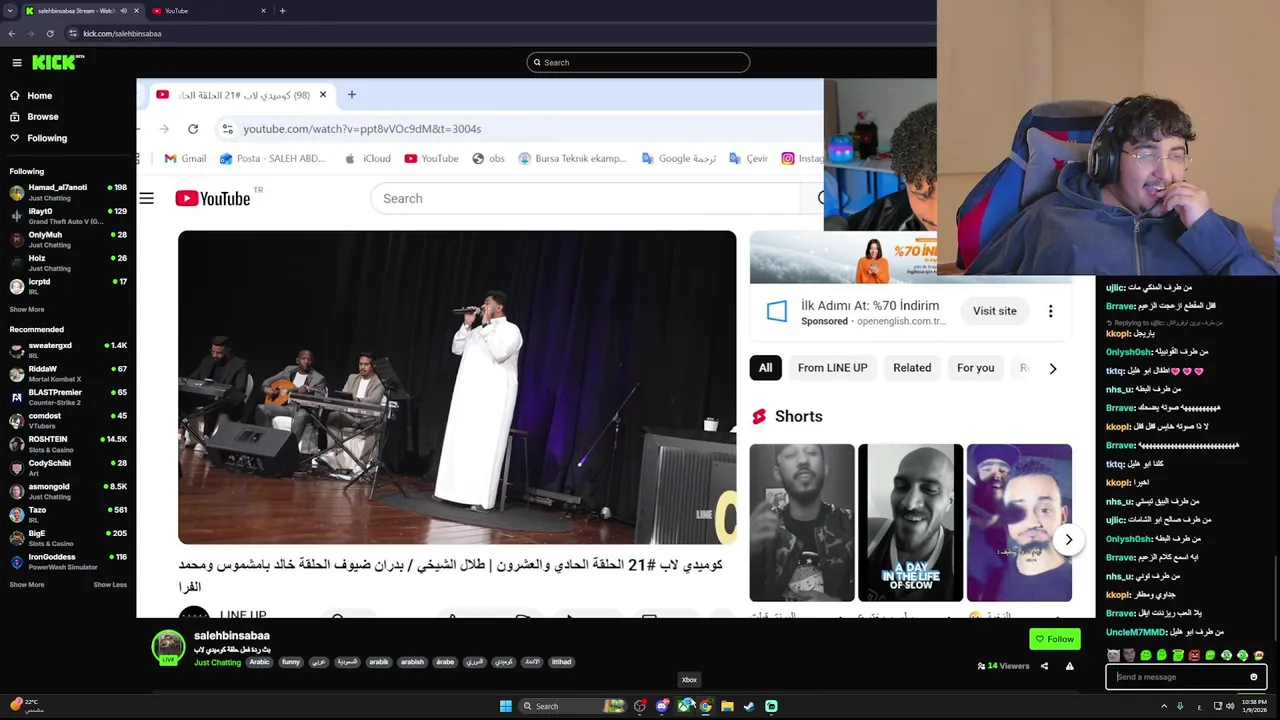
Task: Reload the streamed YouTube page
Action: click(193, 129)
